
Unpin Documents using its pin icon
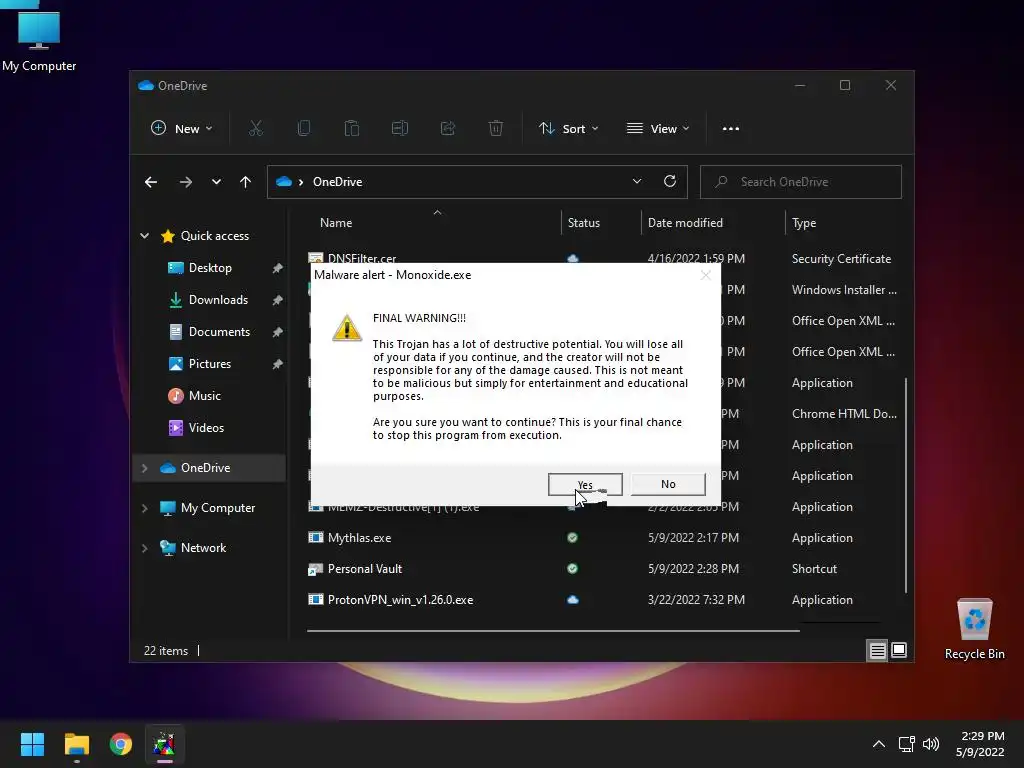278,332
